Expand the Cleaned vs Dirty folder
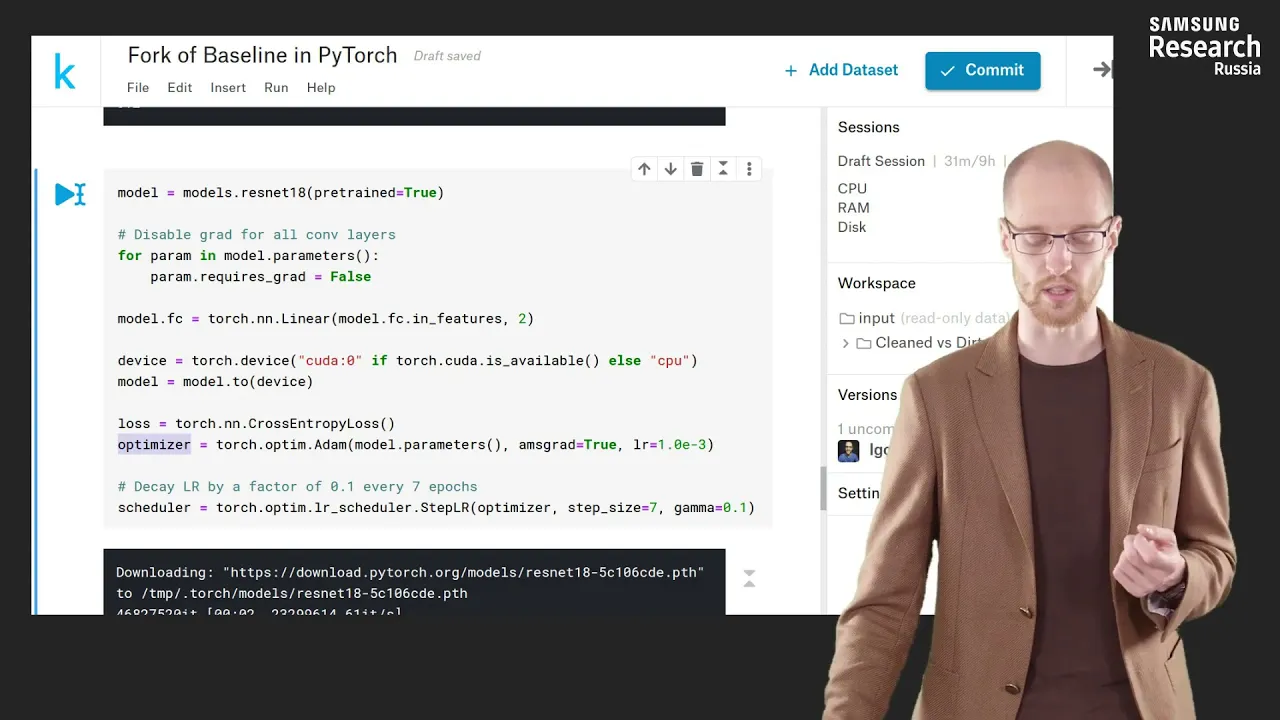 (846, 343)
